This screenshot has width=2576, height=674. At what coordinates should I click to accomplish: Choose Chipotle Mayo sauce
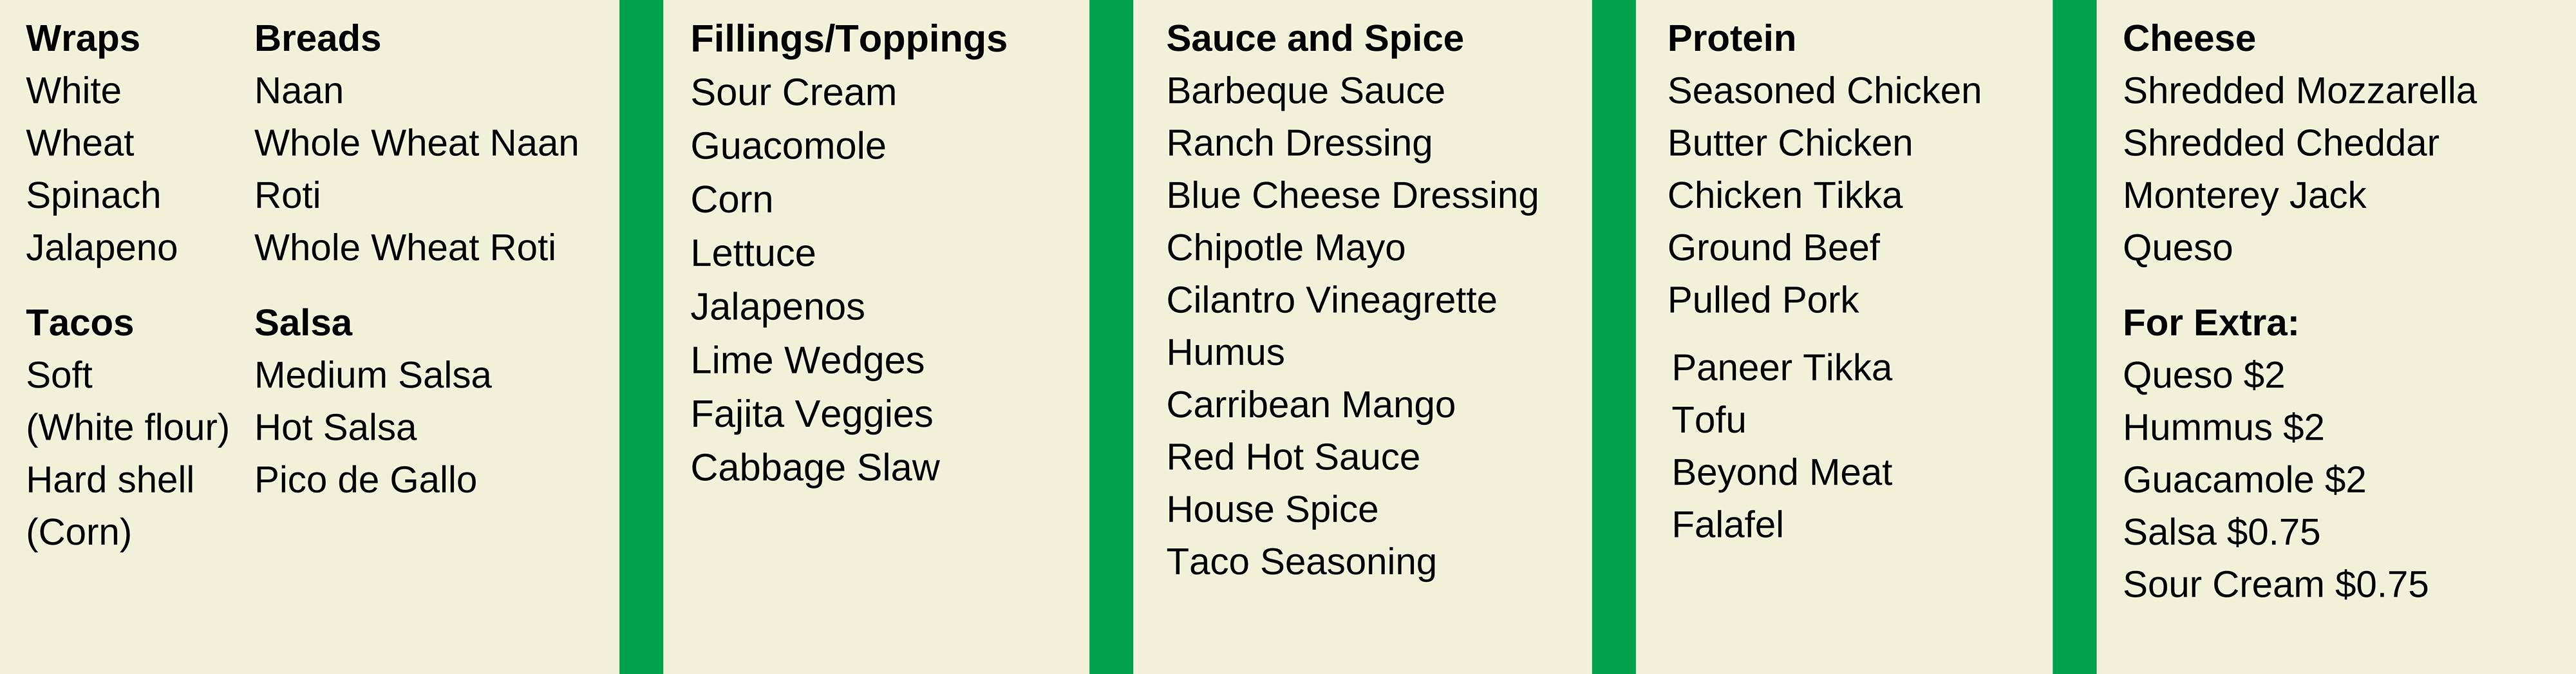coord(1285,248)
